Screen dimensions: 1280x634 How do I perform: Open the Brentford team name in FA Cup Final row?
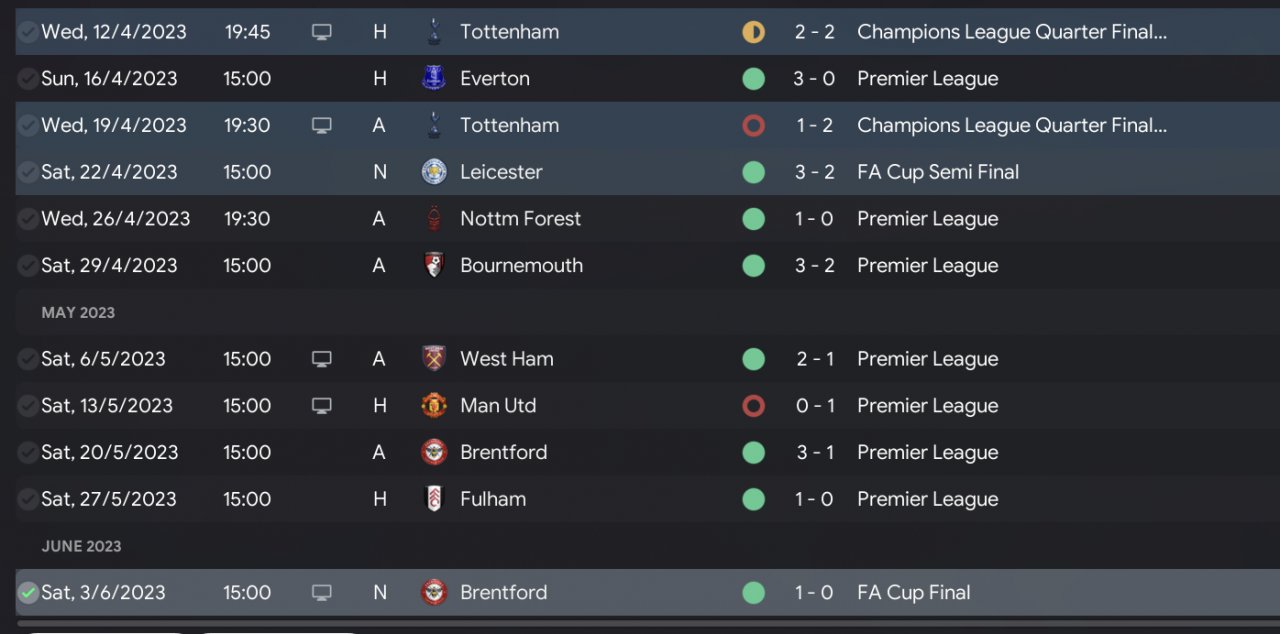(x=504, y=593)
